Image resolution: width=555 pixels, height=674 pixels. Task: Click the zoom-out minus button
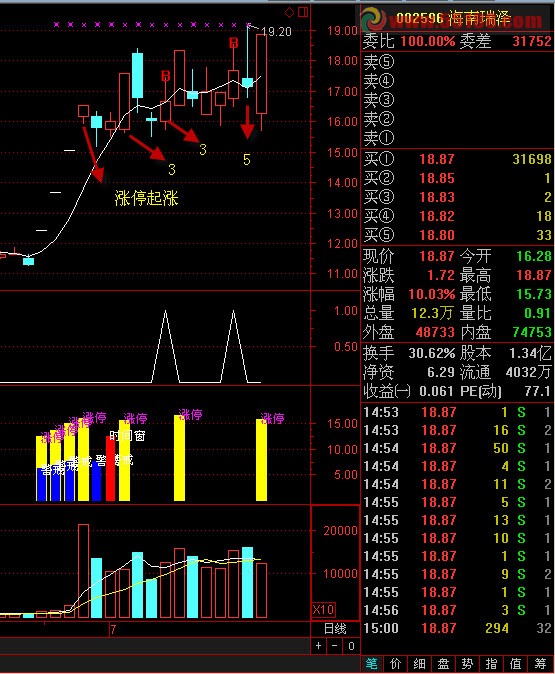(x=334, y=646)
